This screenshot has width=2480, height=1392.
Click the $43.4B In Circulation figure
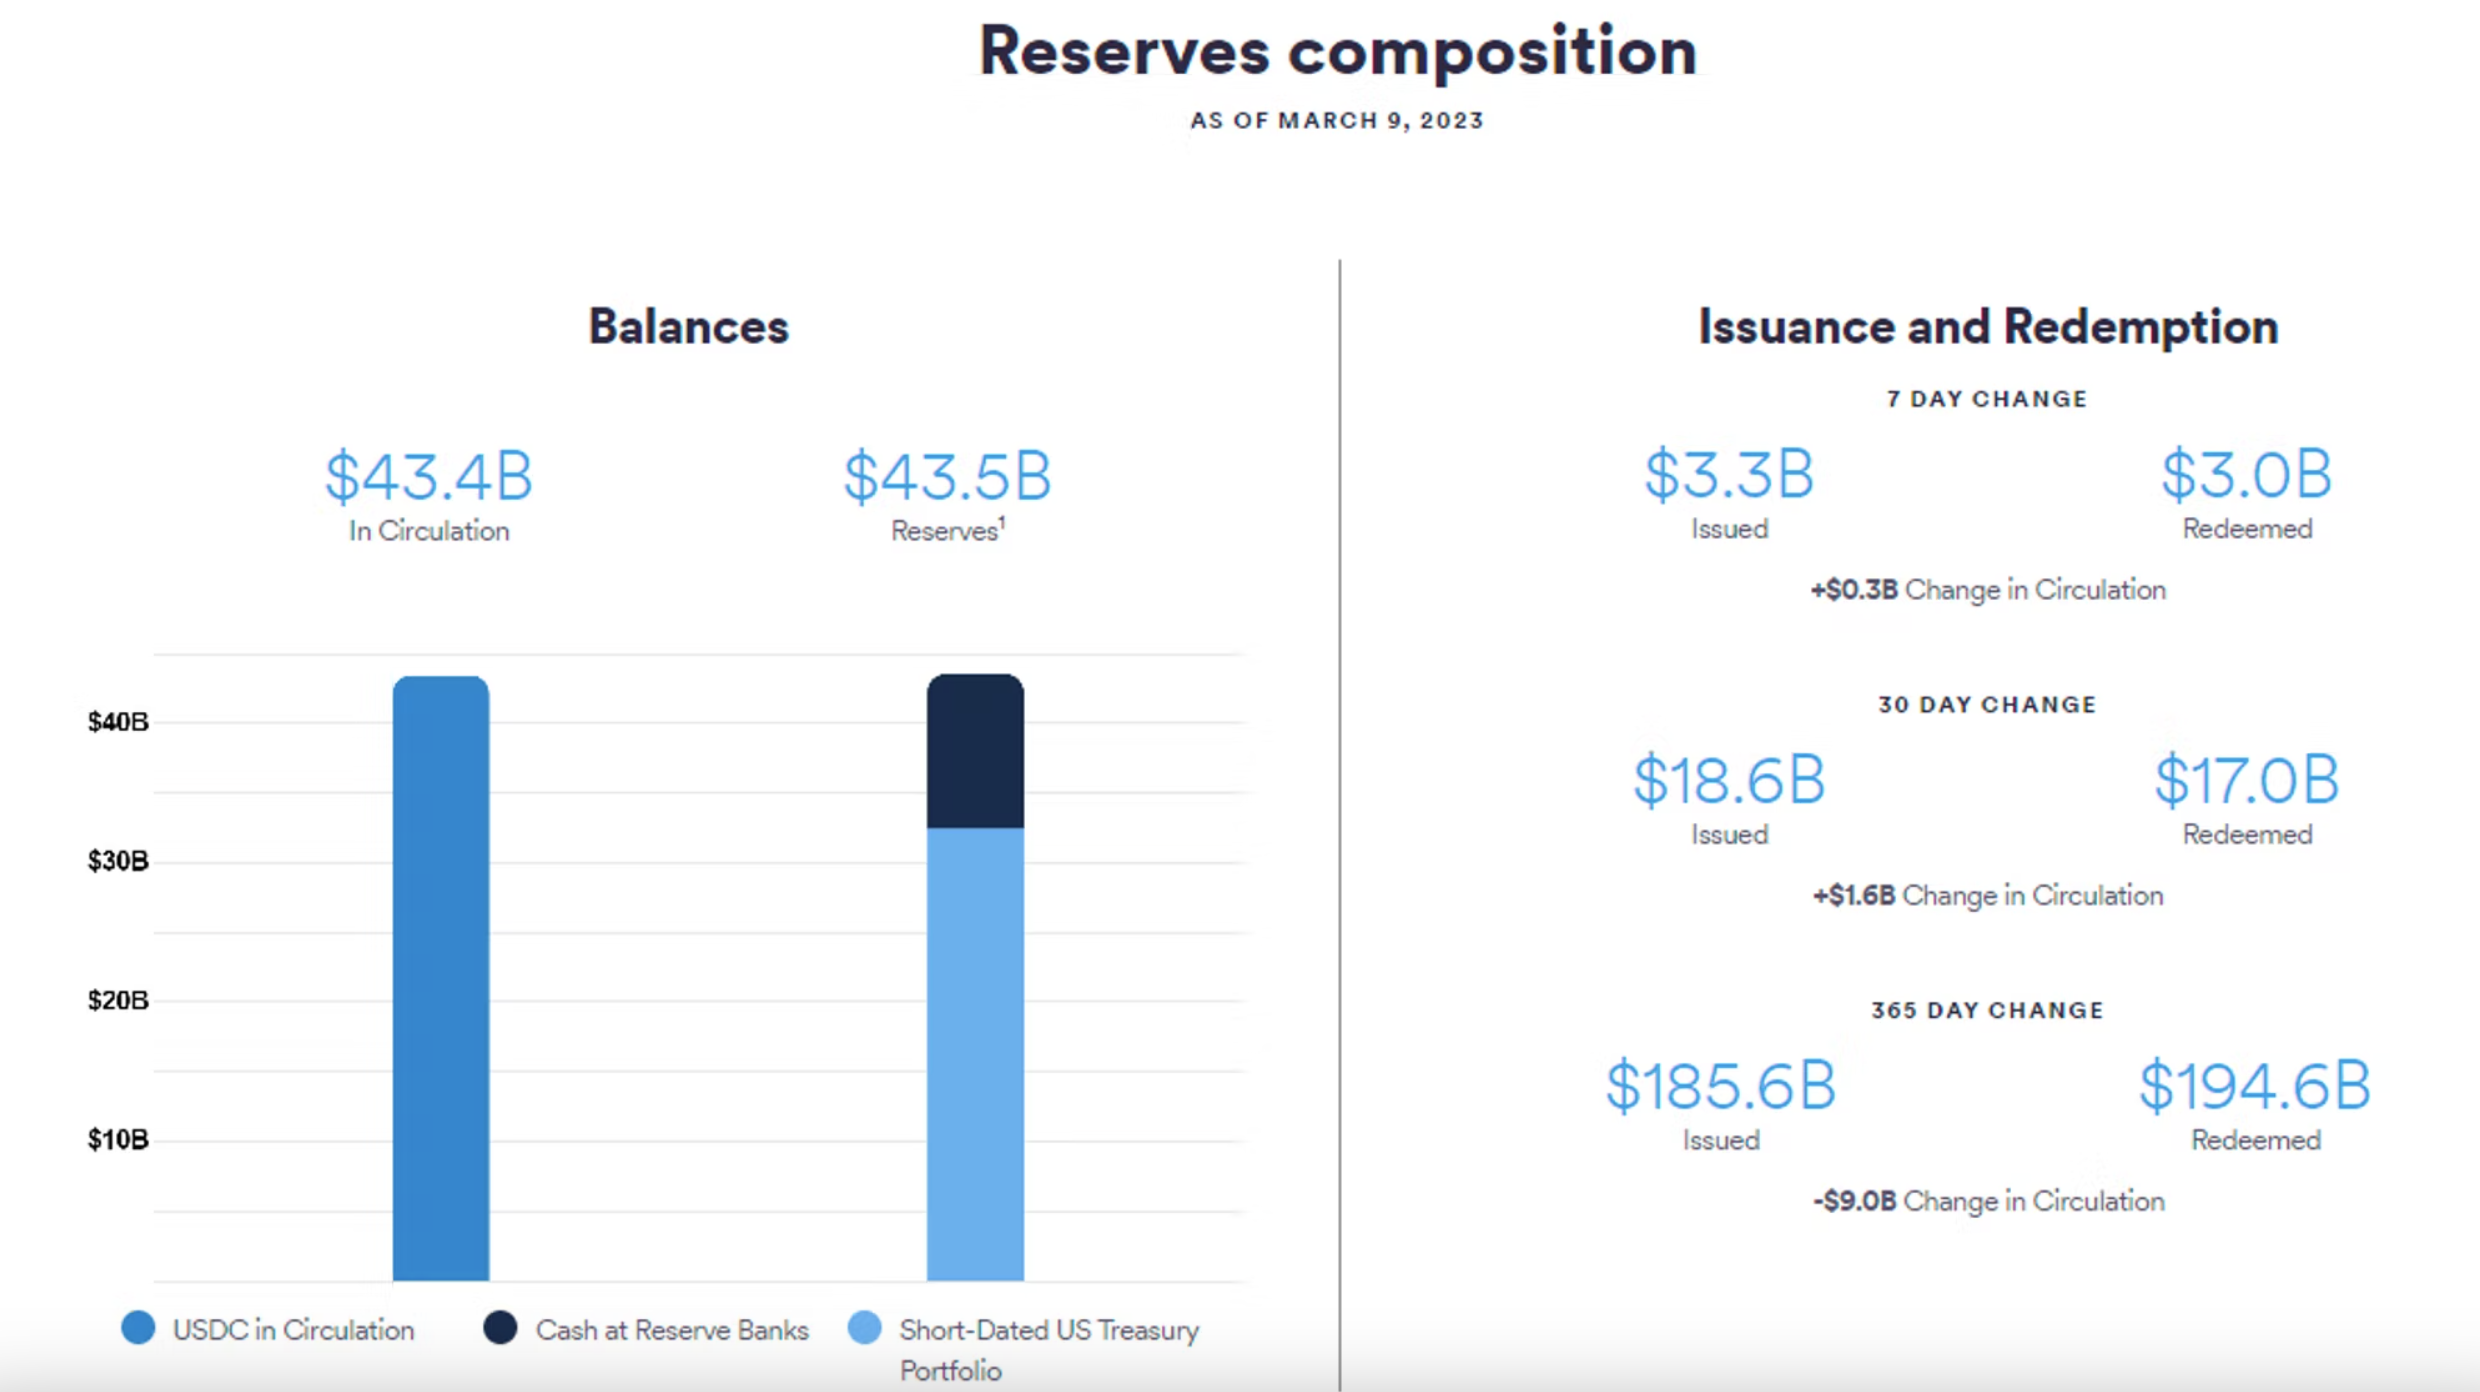point(429,476)
